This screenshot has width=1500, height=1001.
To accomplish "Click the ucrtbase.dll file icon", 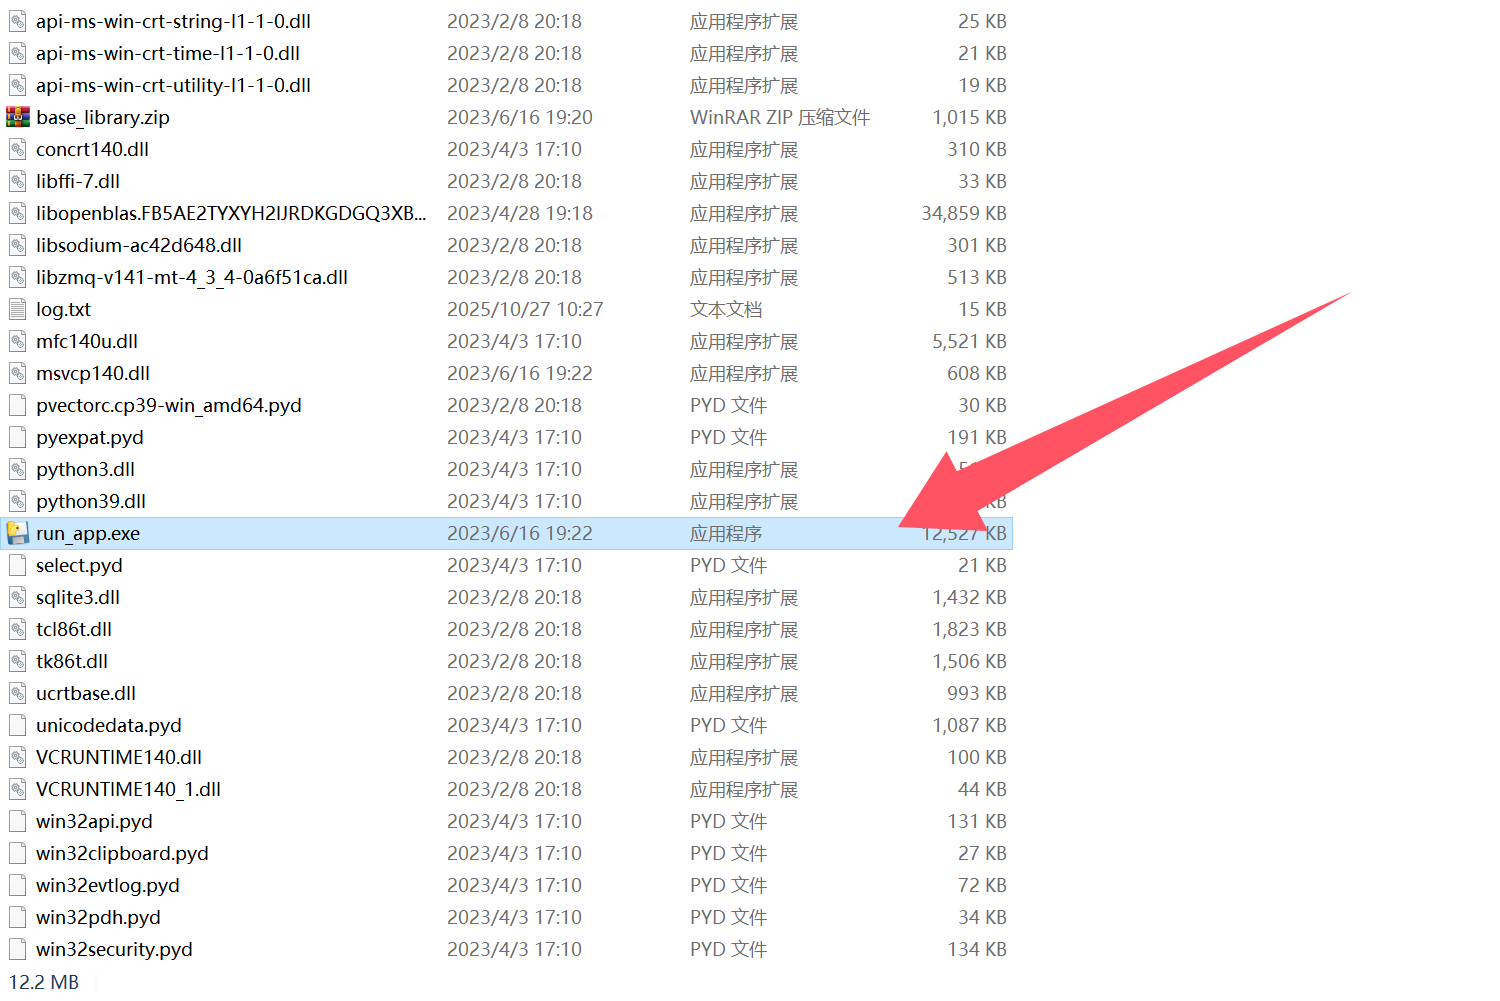I will point(18,693).
